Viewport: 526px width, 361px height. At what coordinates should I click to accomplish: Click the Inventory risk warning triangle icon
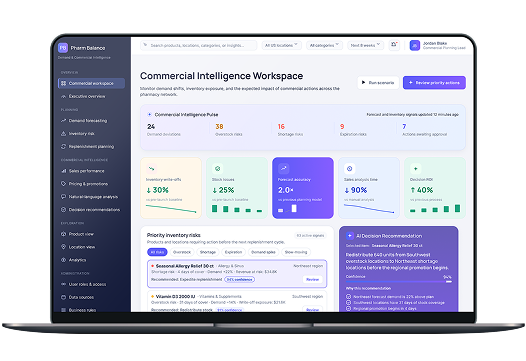point(63,134)
